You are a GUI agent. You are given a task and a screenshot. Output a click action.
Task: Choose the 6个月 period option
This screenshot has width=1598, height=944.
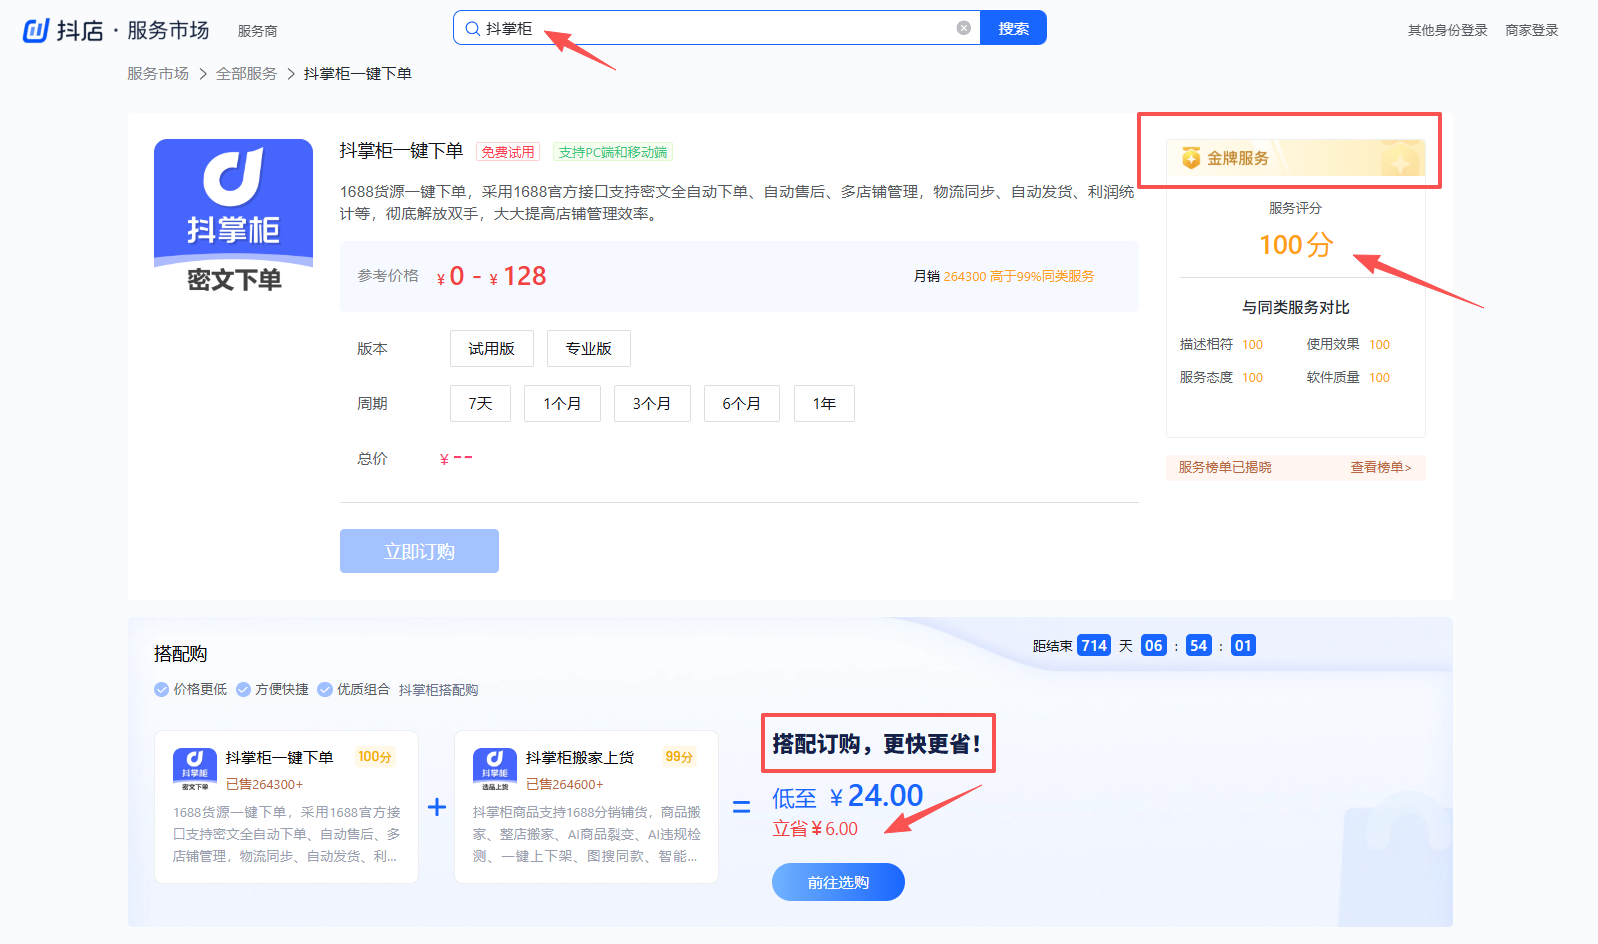coord(742,403)
